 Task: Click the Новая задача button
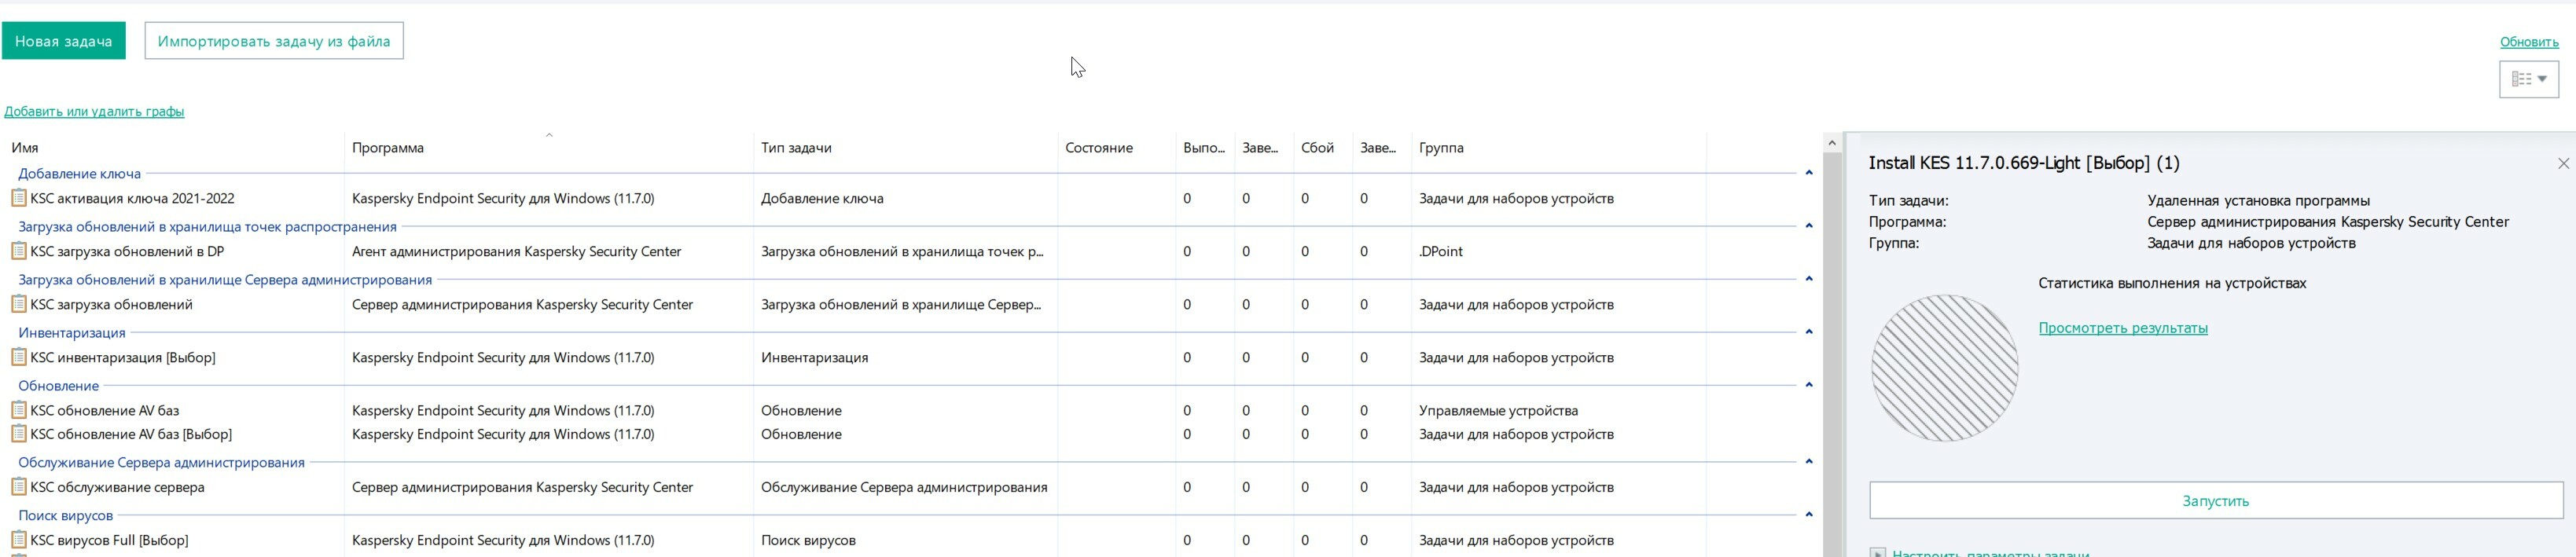click(64, 41)
